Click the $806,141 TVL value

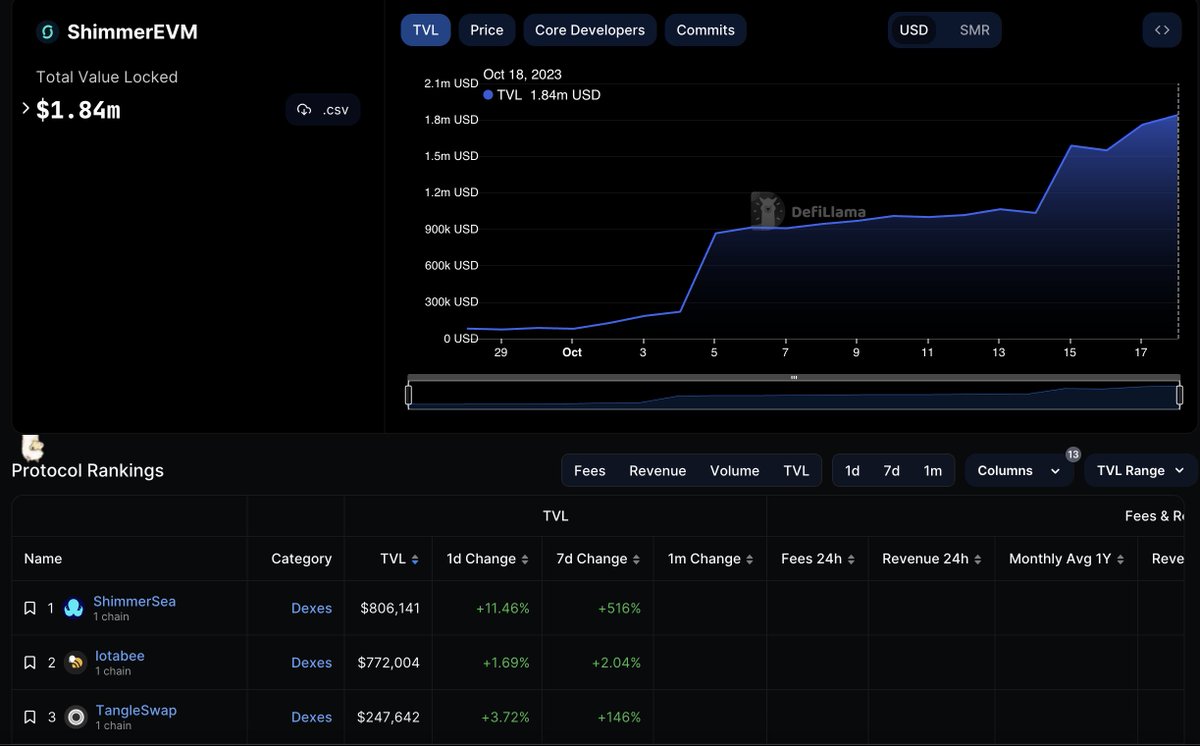coord(390,608)
